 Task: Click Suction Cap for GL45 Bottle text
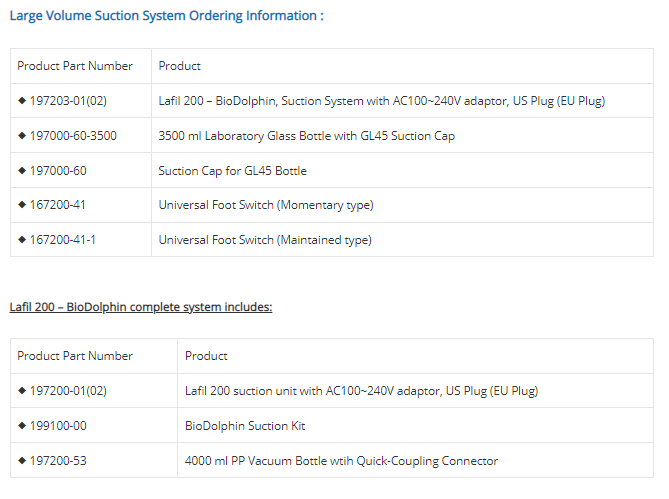click(x=232, y=171)
